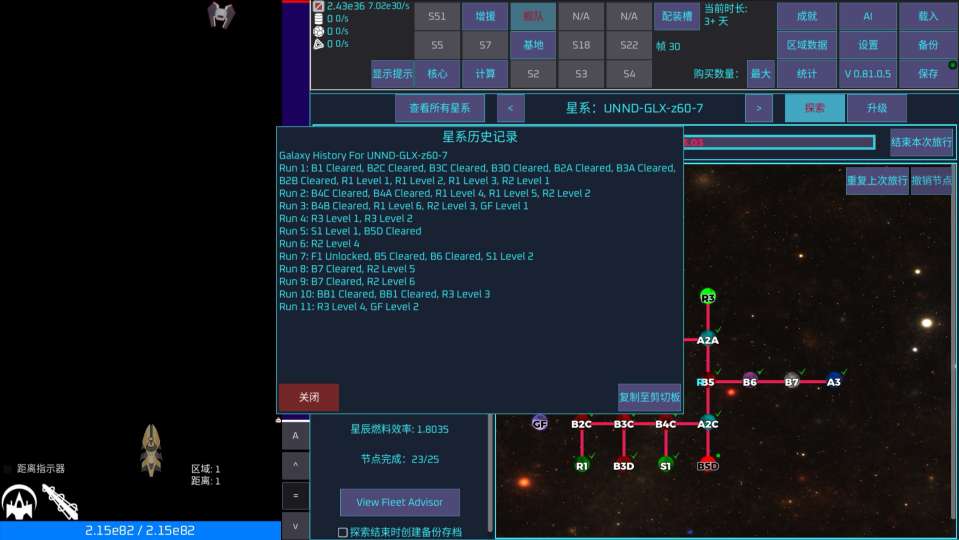Click 结束本次旅行 button

click(922, 142)
